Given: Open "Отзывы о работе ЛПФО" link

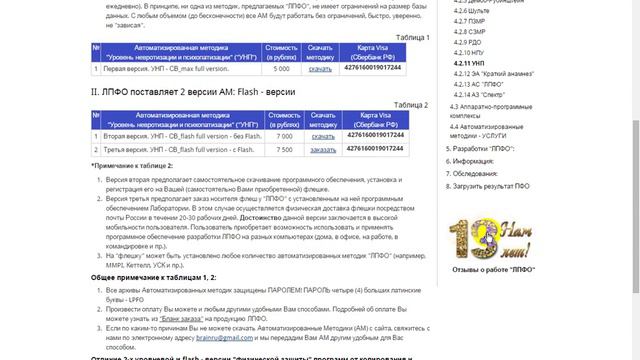Looking at the screenshot, I should click(x=493, y=270).
